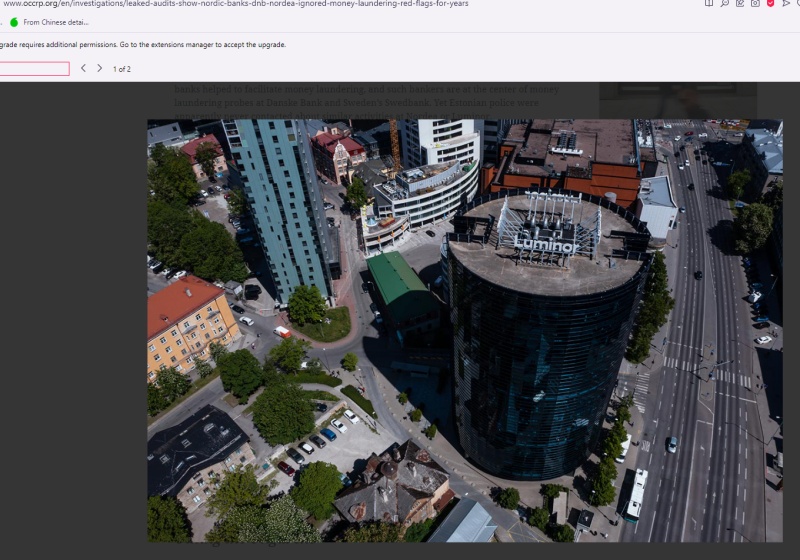
Task: Take a snapshot with the camera icon
Action: click(x=755, y=4)
